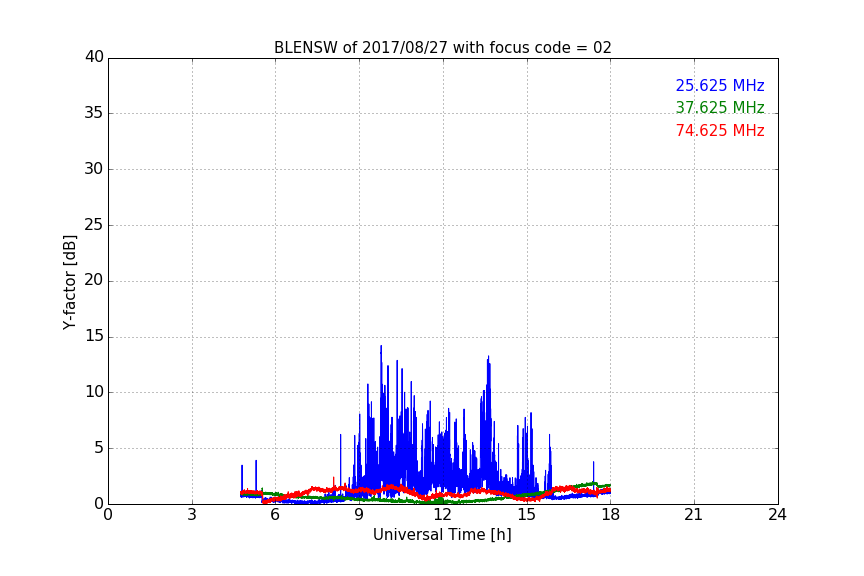Select the blue '25.625 MHz' legend label
Image resolution: width=864 pixels, height=576 pixels.
720,85
